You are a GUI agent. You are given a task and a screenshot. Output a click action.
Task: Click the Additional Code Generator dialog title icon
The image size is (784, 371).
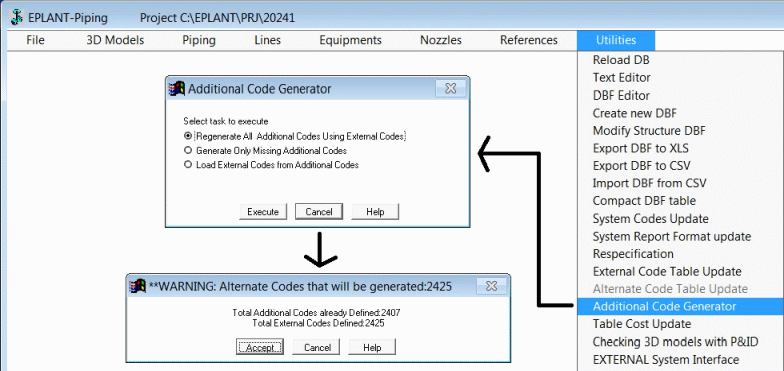point(176,89)
